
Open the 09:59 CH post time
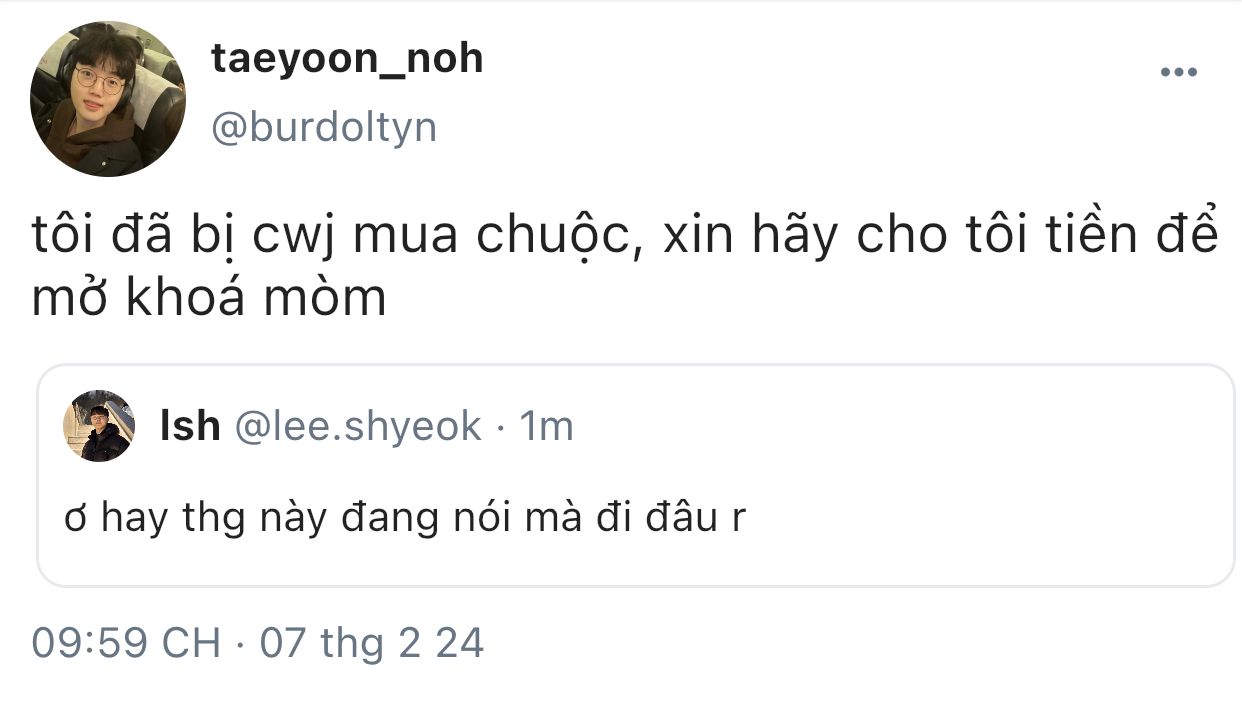(x=126, y=642)
